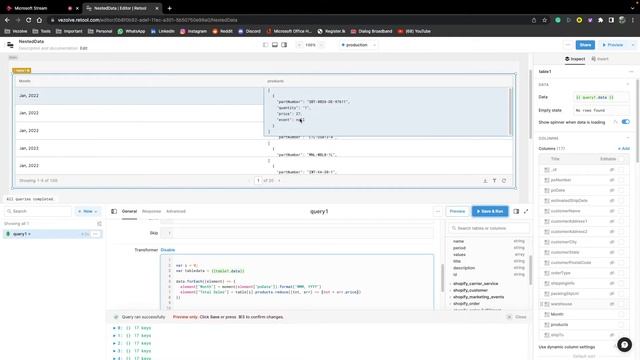The width and height of the screenshot is (640, 360).
Task: Click the query list sort icon
Action: coord(99,224)
